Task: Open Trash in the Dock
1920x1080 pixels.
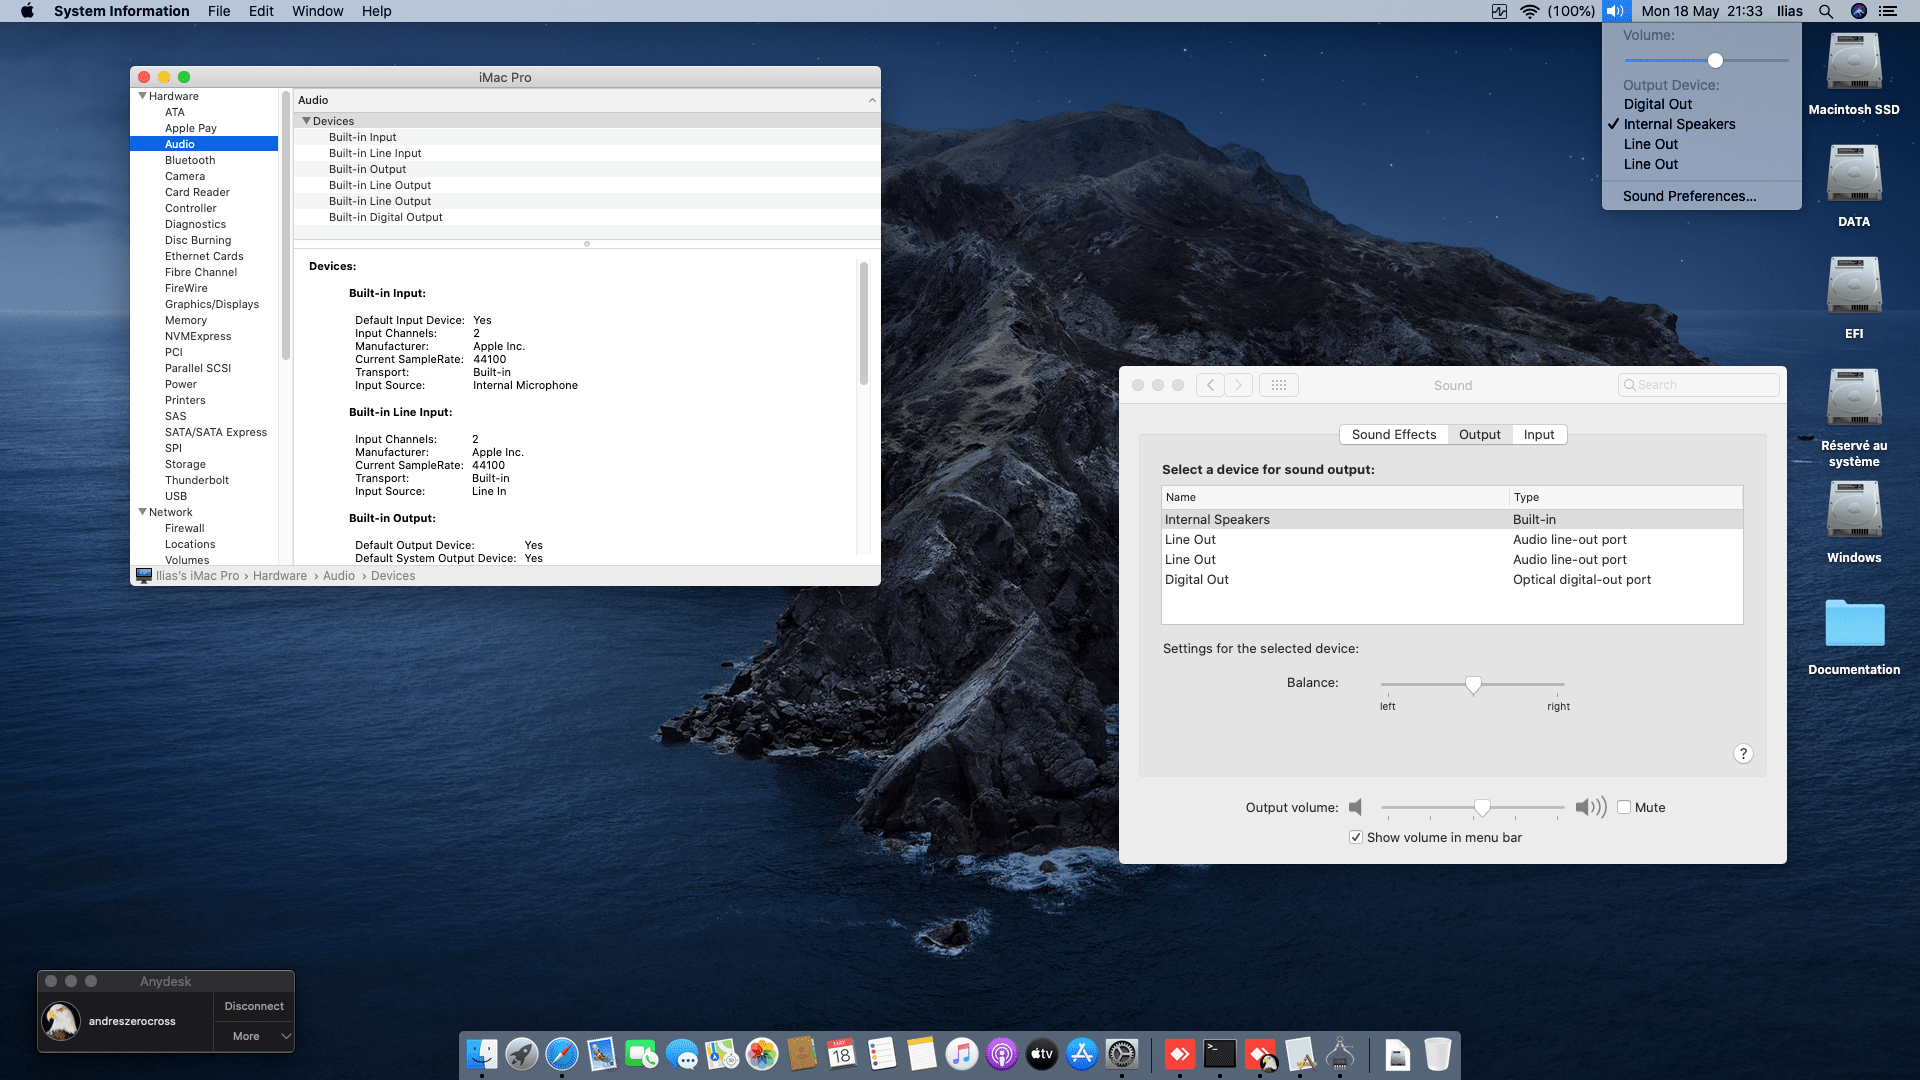Action: tap(1438, 1053)
